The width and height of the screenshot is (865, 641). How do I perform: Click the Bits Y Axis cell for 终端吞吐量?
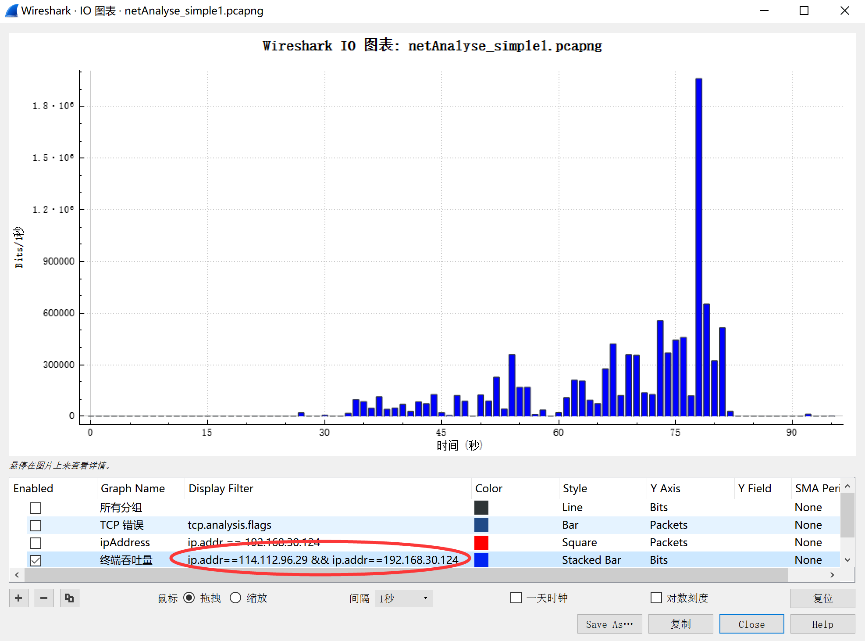tap(659, 560)
